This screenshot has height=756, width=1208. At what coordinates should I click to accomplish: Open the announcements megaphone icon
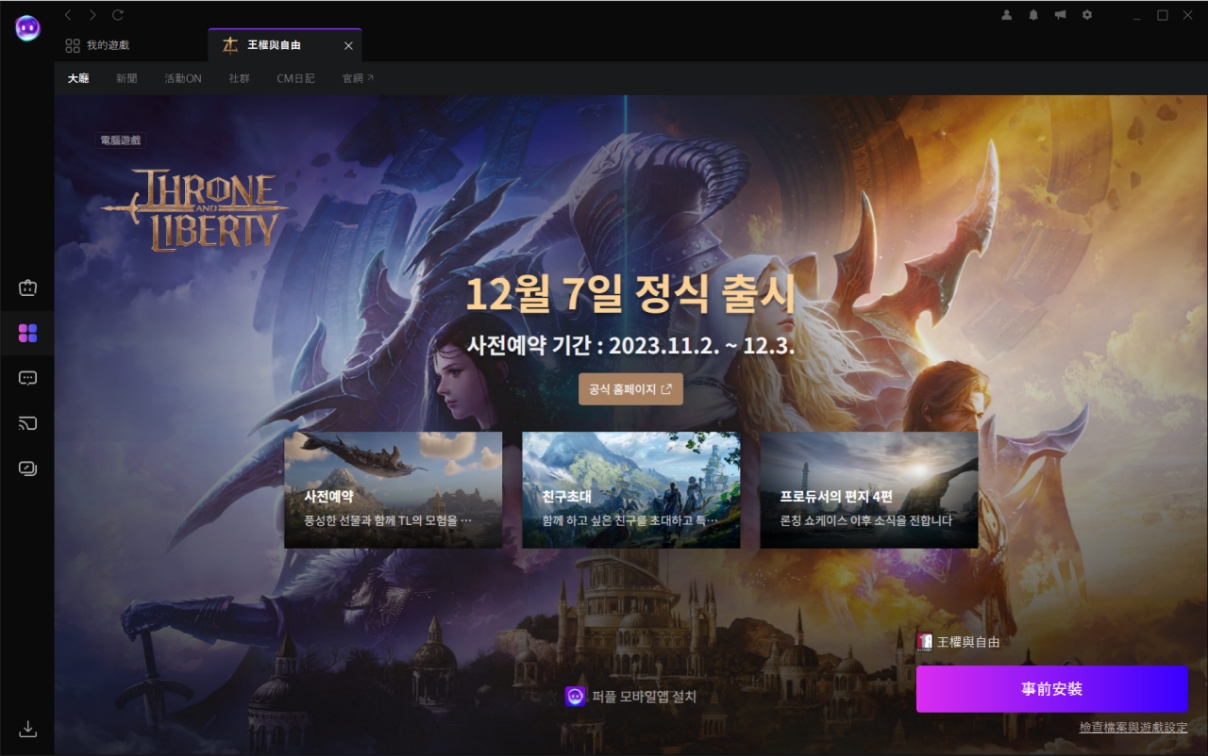[x=1060, y=15]
